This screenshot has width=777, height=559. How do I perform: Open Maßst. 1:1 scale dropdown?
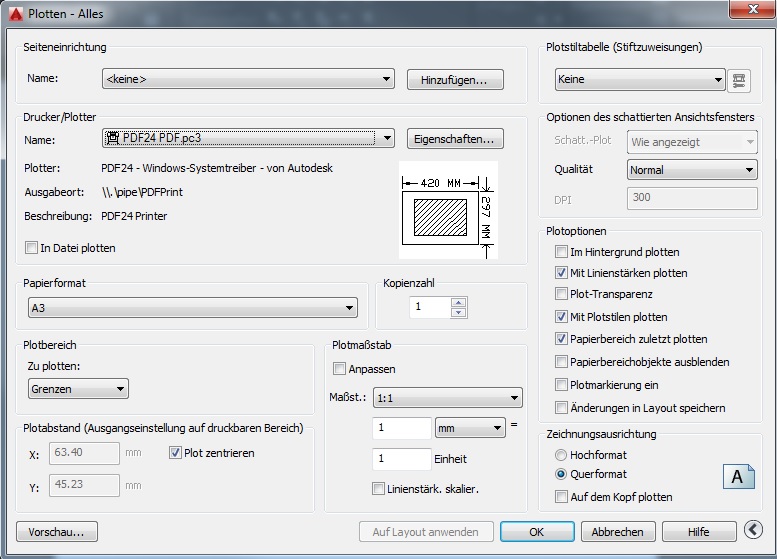pos(447,398)
